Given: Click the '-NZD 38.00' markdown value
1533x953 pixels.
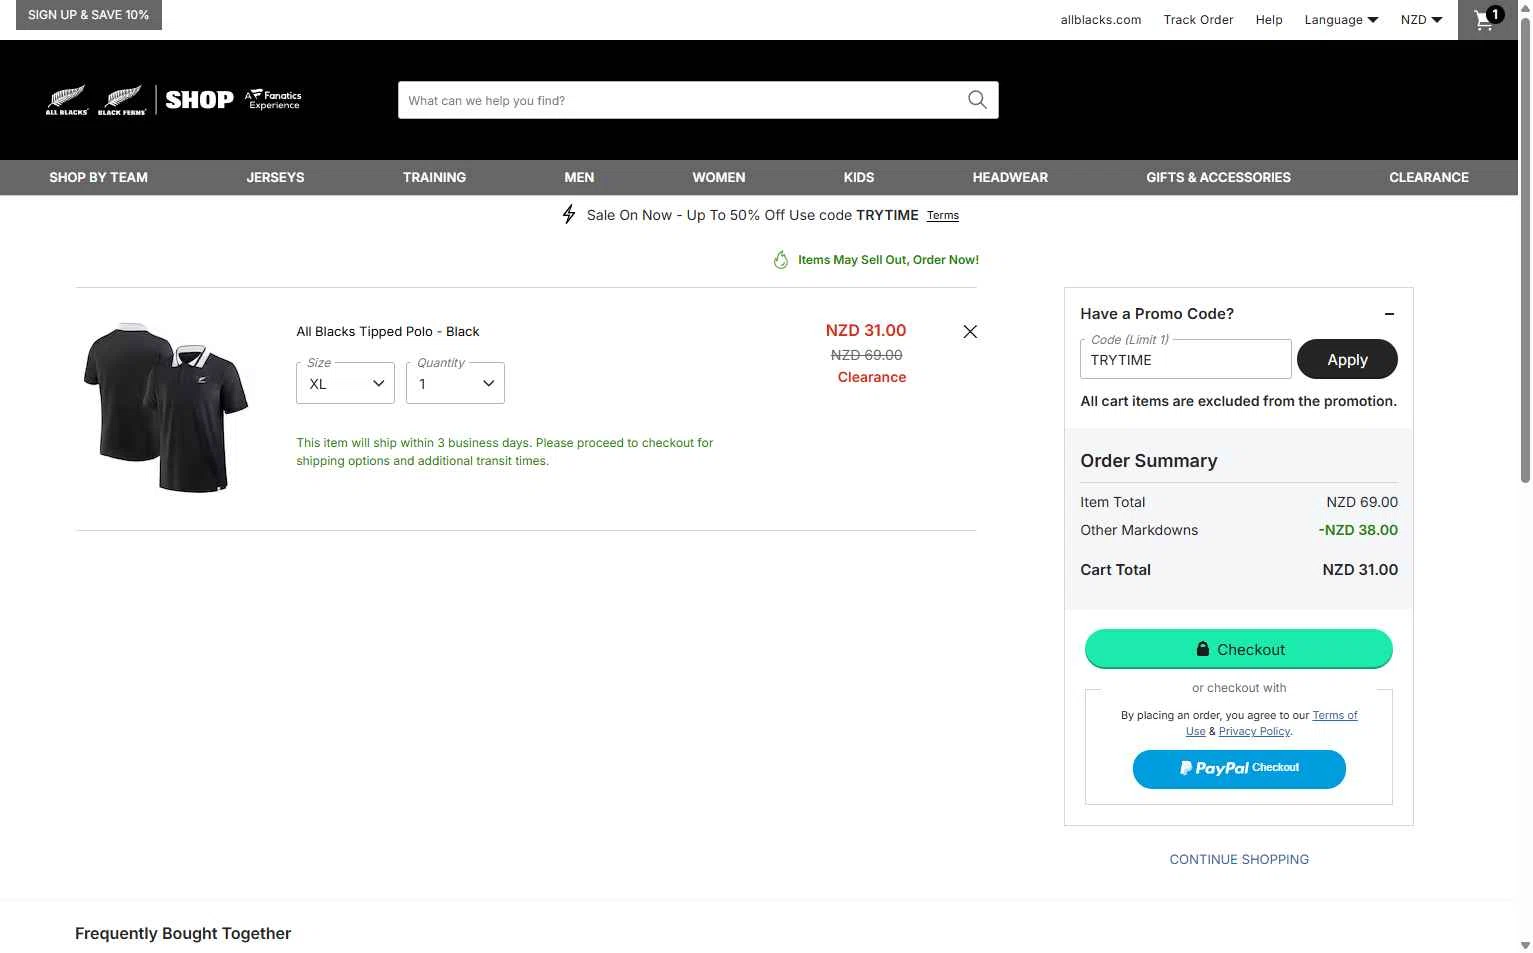Looking at the screenshot, I should (1358, 530).
